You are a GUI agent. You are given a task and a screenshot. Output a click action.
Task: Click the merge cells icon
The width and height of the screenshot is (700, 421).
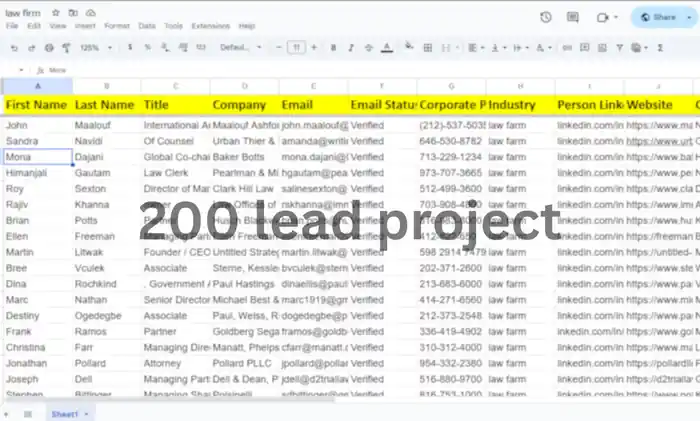[x=446, y=48]
